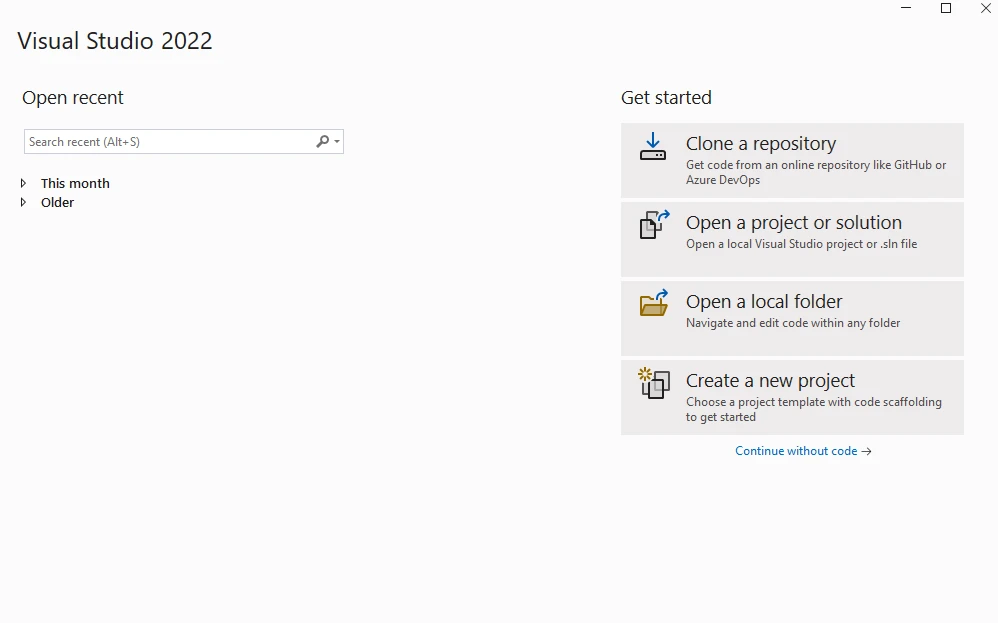Click the Open a project or solution icon

click(x=654, y=224)
